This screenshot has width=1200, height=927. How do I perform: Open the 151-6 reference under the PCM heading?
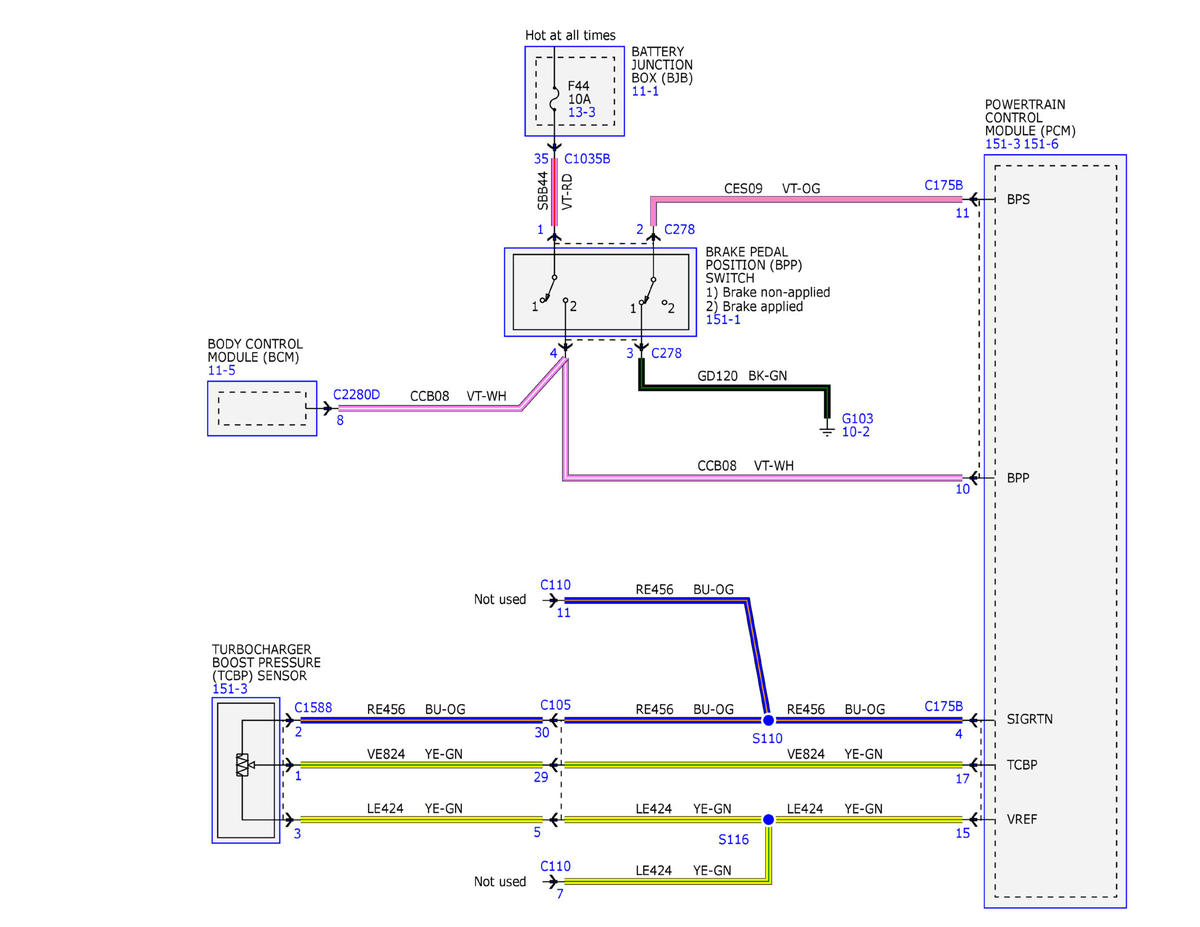tap(1040, 144)
